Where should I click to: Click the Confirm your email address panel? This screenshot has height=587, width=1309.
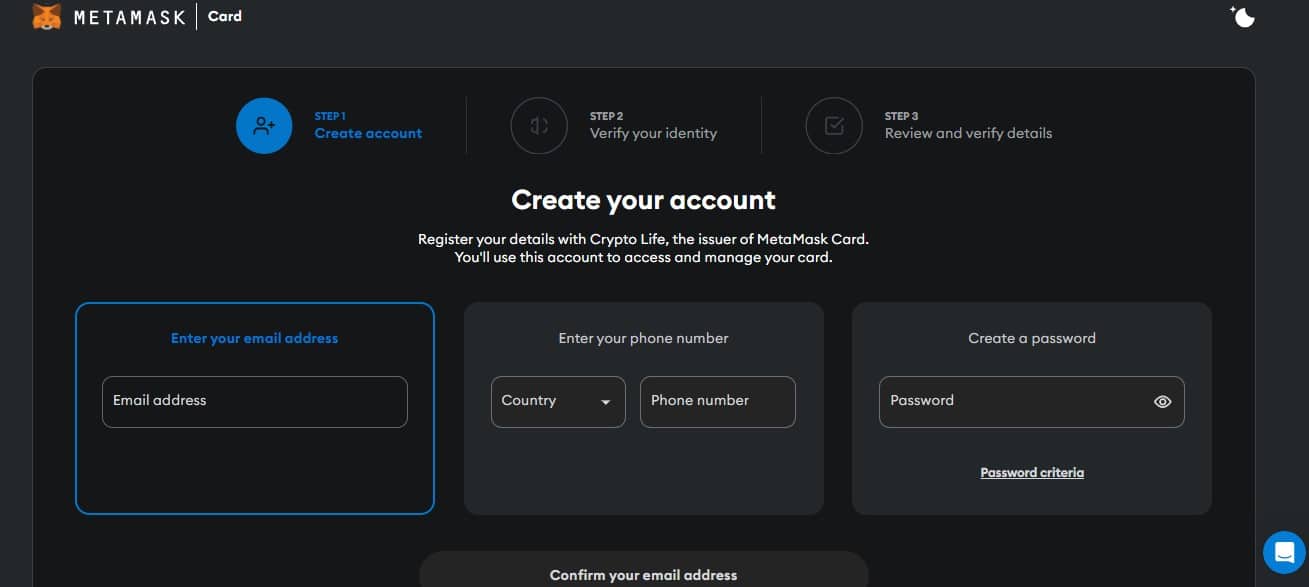tap(644, 569)
